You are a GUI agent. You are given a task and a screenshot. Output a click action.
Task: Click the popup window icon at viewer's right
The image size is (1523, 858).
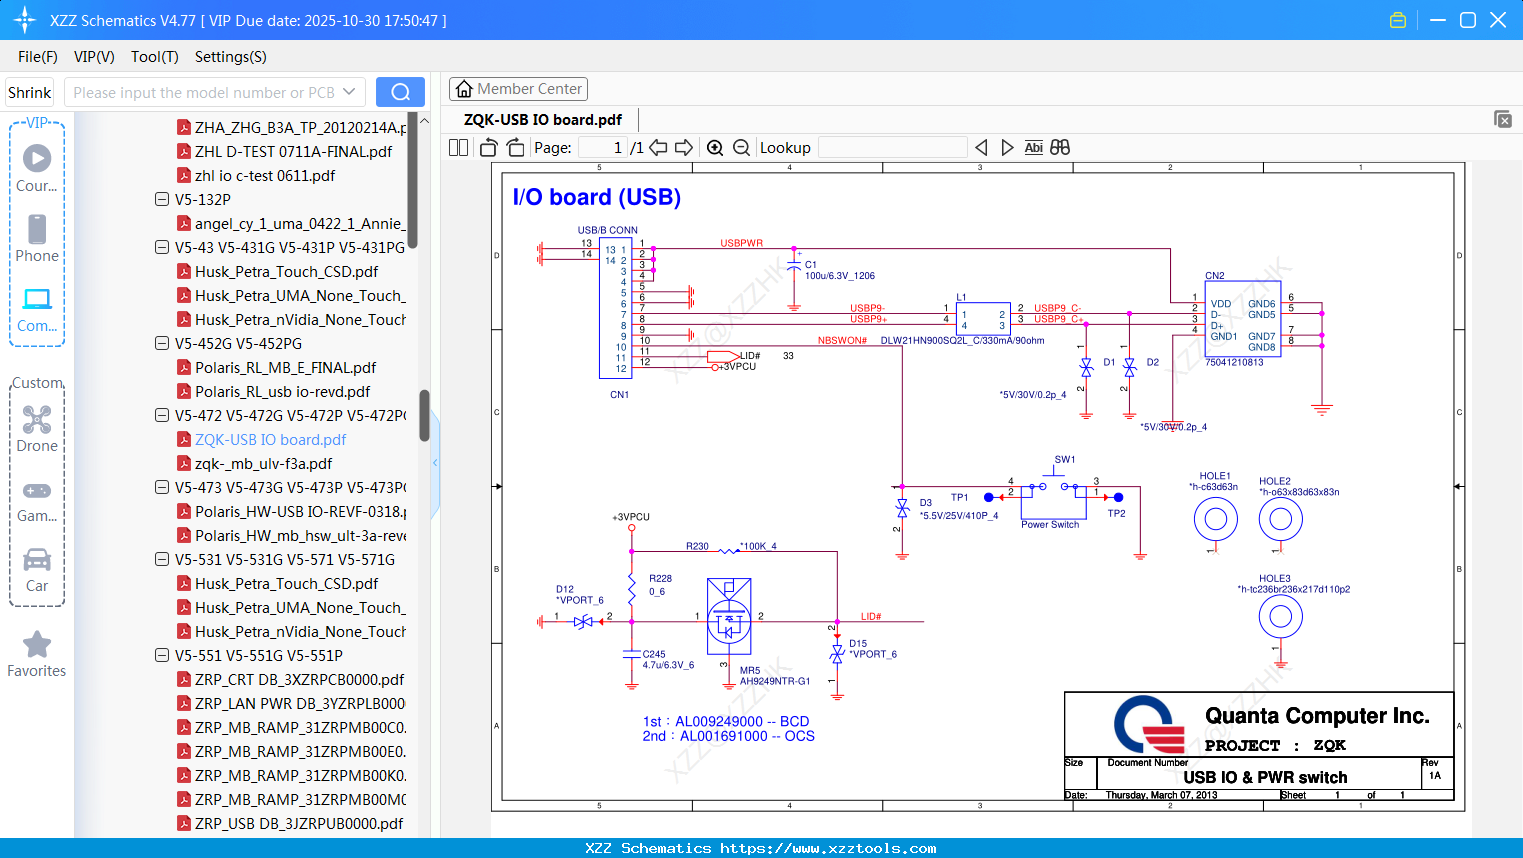coord(1503,119)
